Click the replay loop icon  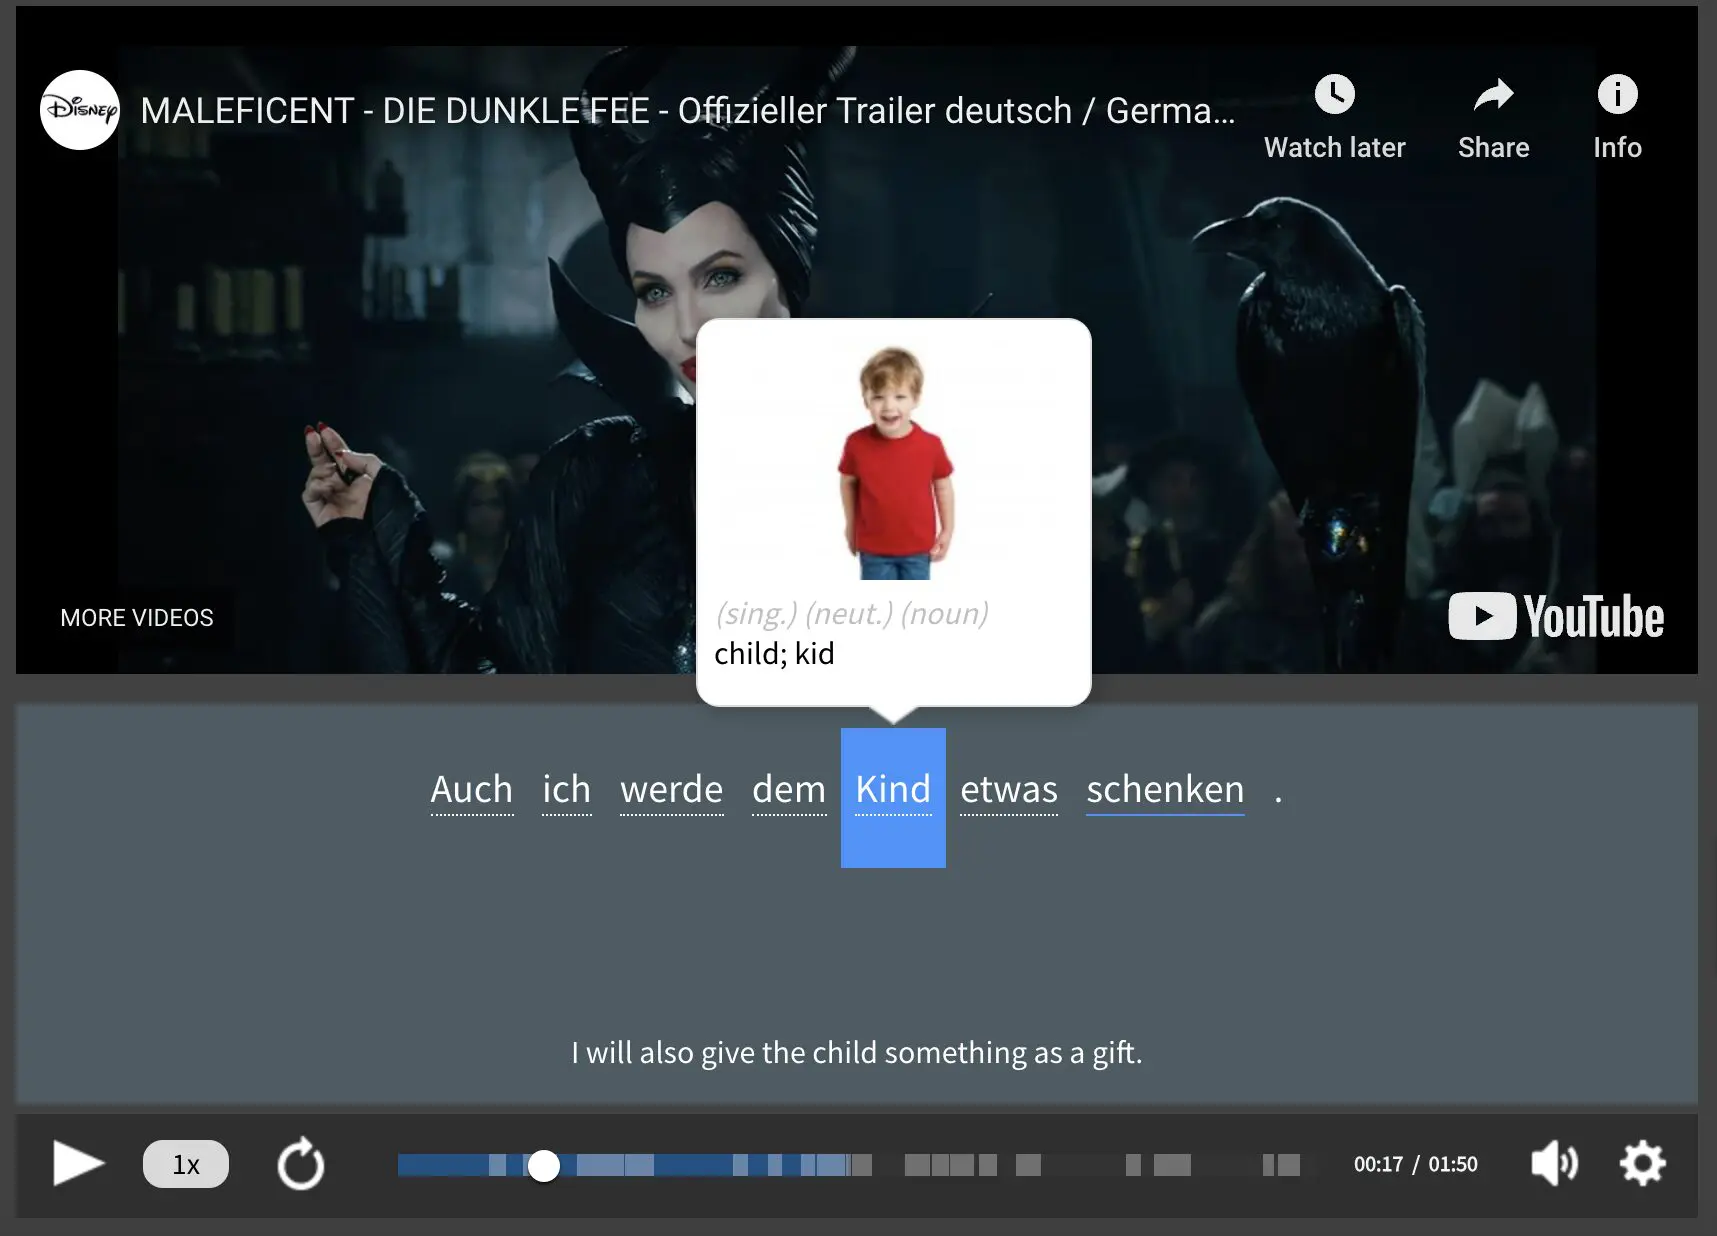tap(301, 1164)
